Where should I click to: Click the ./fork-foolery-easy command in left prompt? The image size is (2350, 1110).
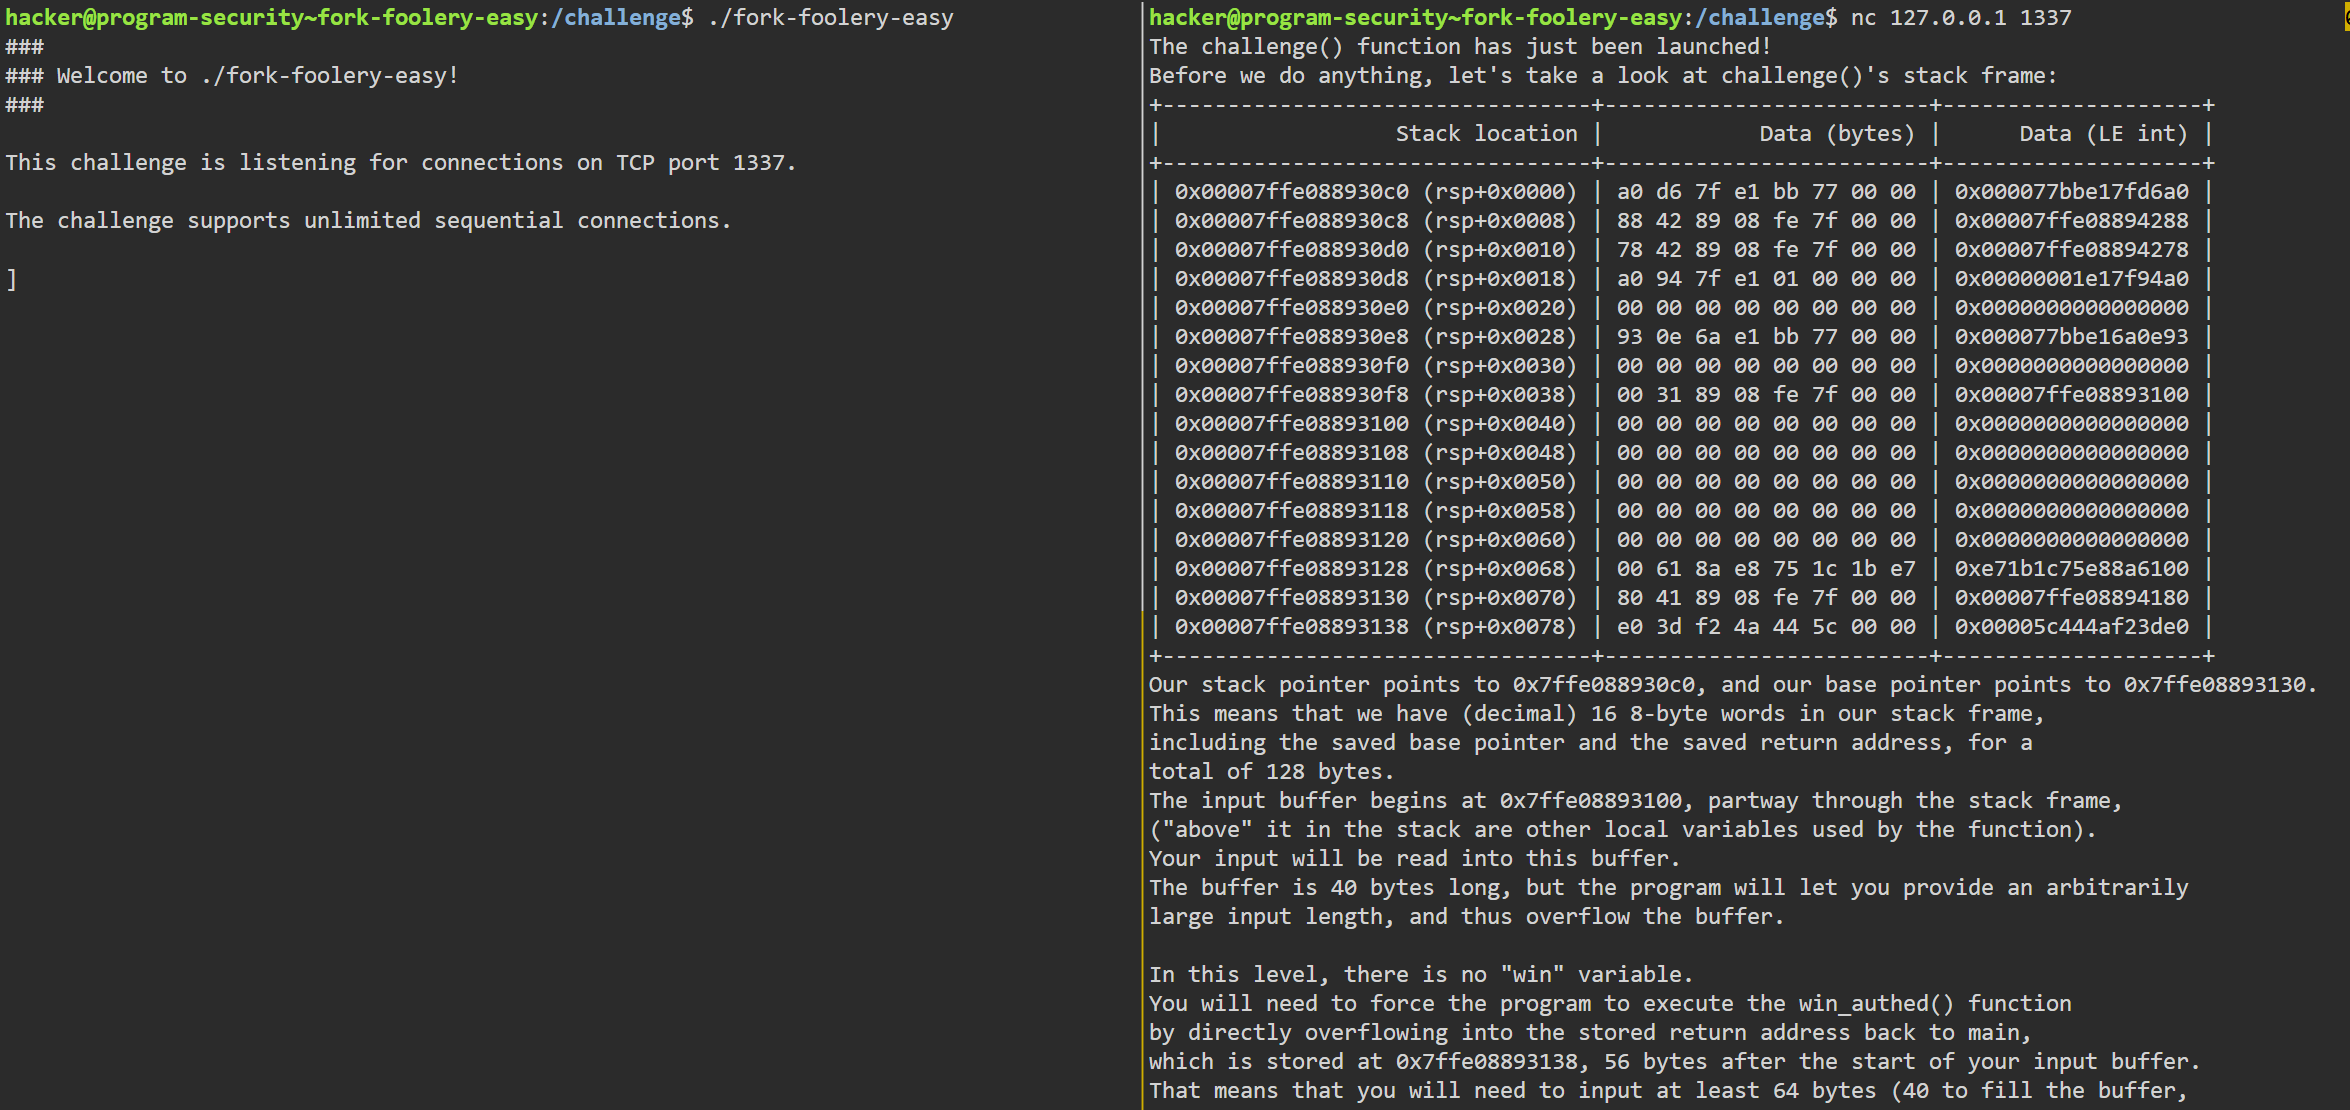(831, 18)
